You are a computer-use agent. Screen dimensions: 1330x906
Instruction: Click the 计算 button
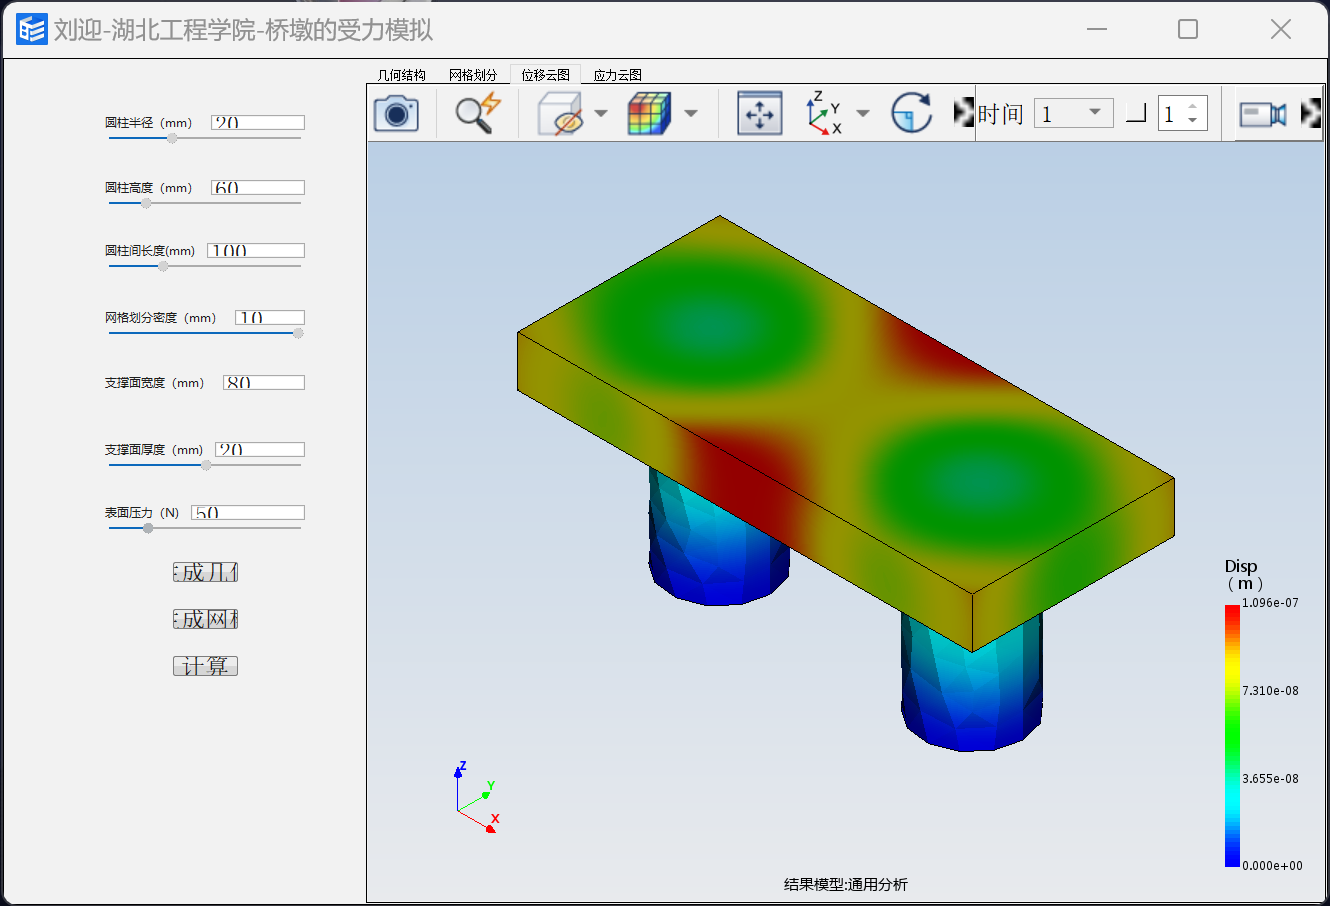click(205, 666)
